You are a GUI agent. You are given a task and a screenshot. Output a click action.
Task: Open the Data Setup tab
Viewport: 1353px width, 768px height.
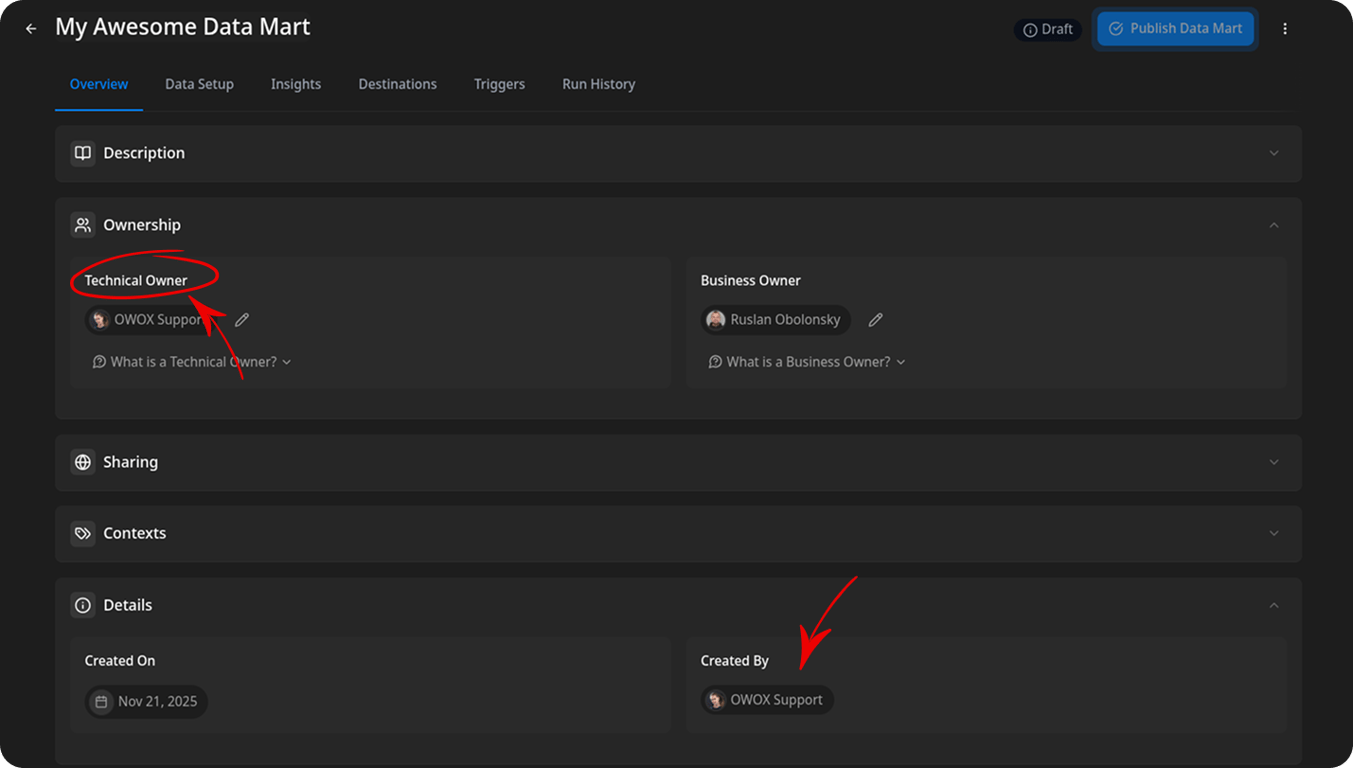tap(199, 84)
